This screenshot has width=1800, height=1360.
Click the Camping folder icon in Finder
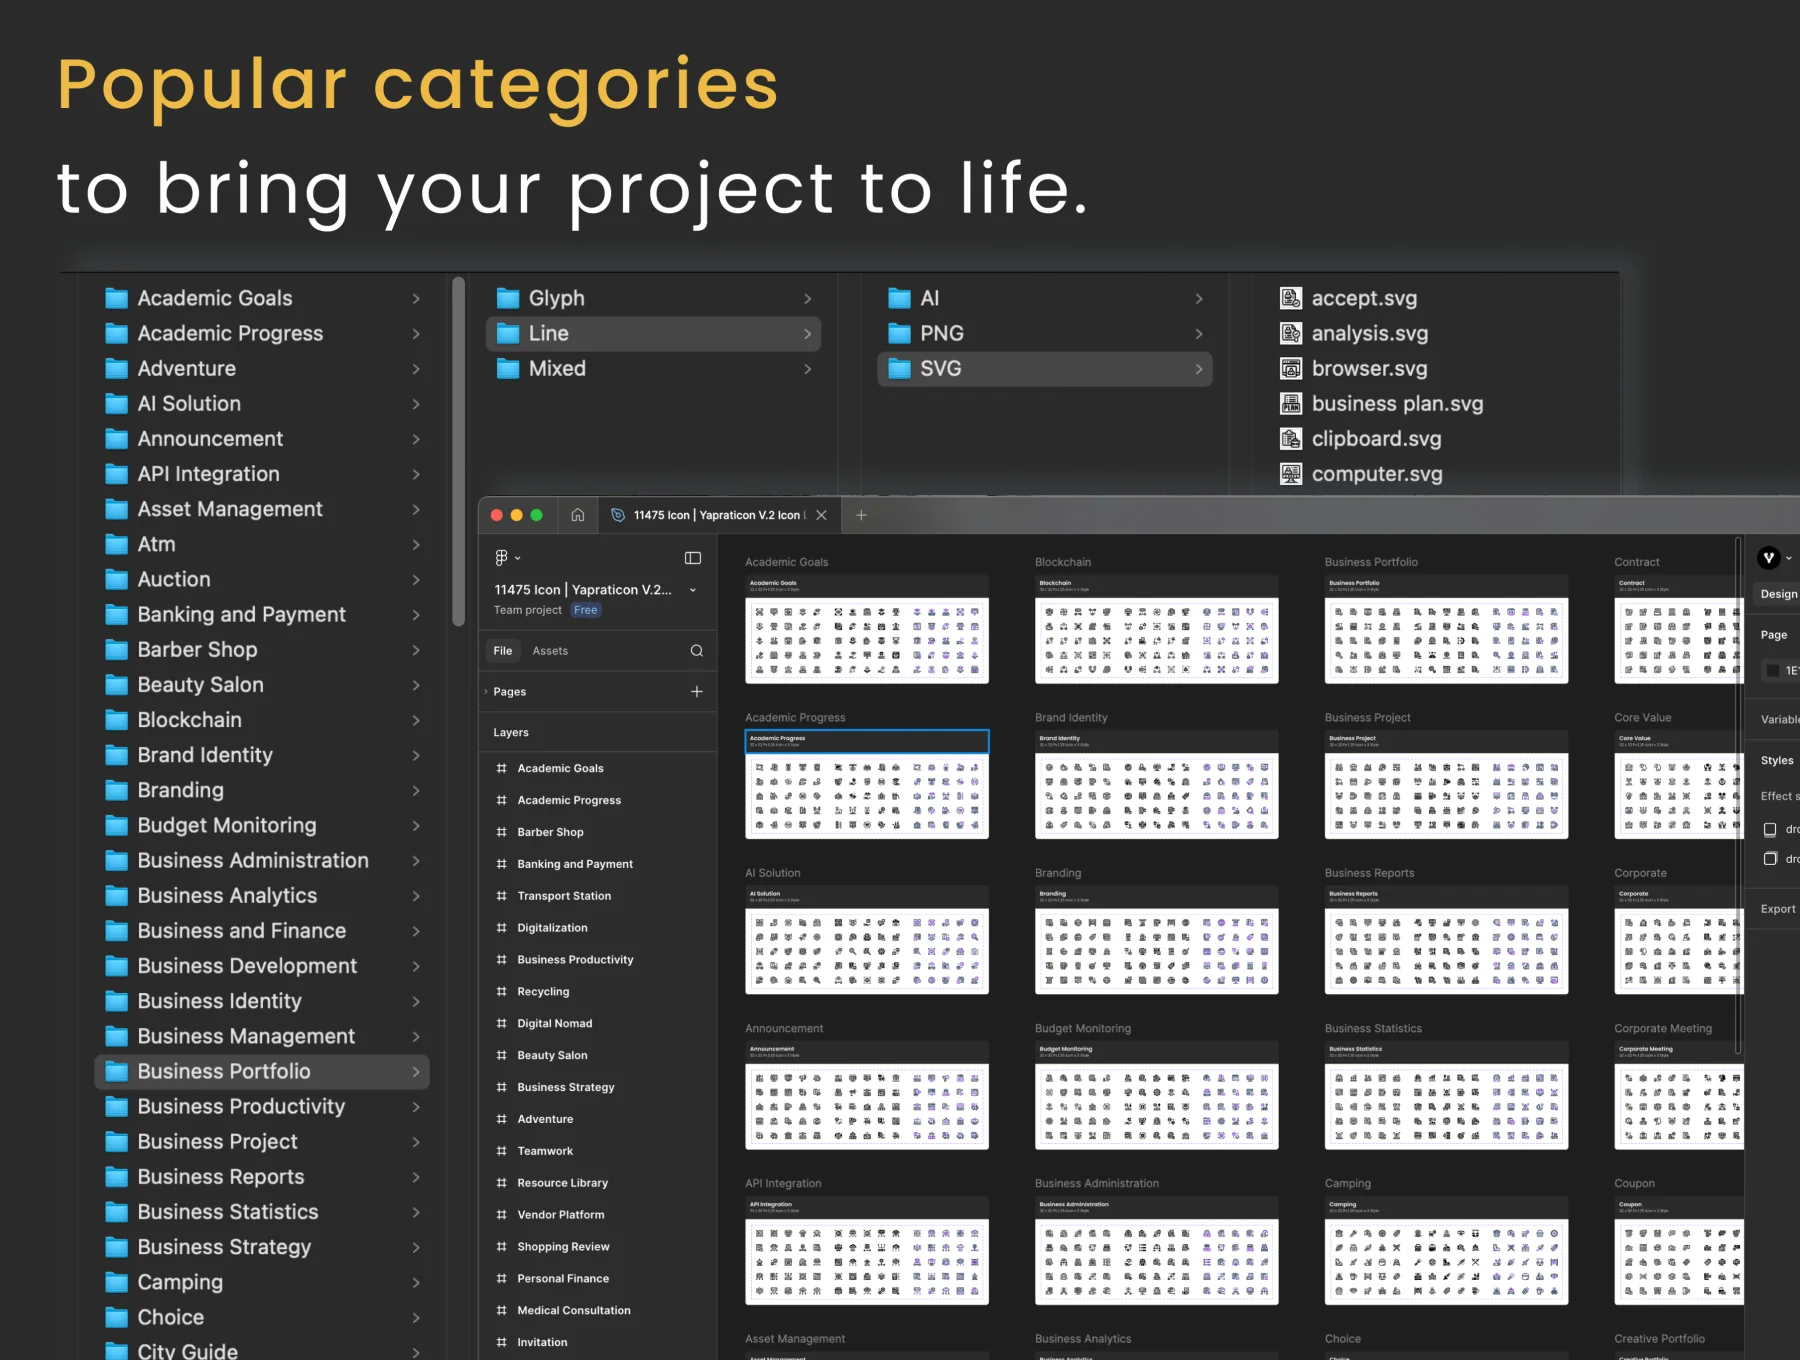(x=117, y=1282)
